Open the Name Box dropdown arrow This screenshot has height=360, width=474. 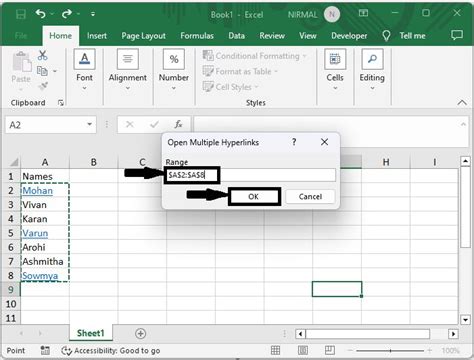click(89, 124)
